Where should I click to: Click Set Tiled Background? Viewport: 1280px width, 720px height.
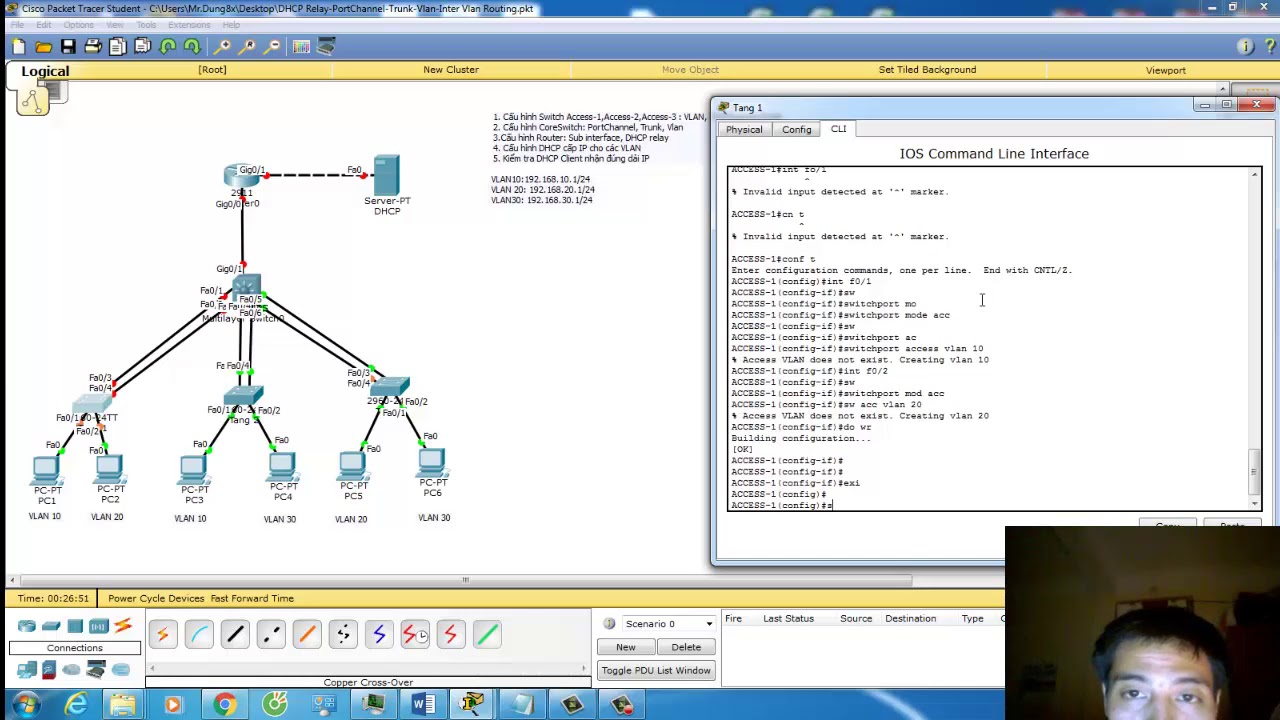pyautogui.click(x=927, y=70)
